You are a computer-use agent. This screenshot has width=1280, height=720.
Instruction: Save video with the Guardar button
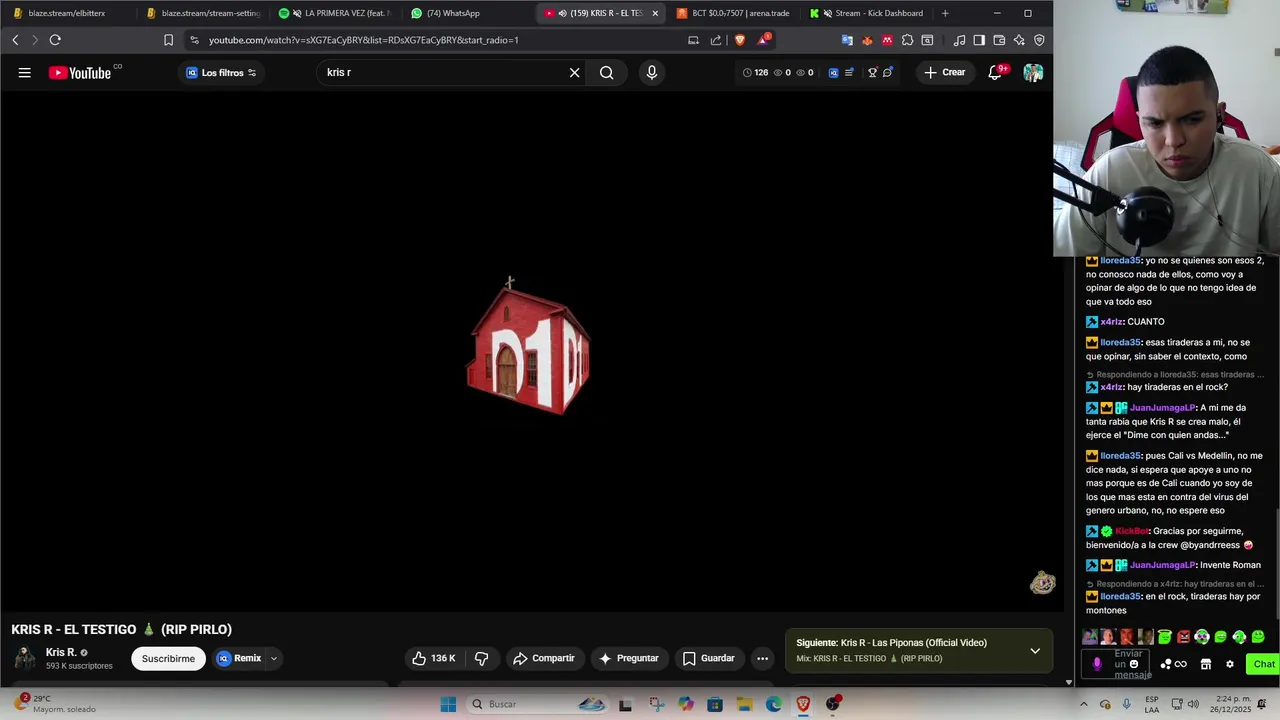(709, 658)
